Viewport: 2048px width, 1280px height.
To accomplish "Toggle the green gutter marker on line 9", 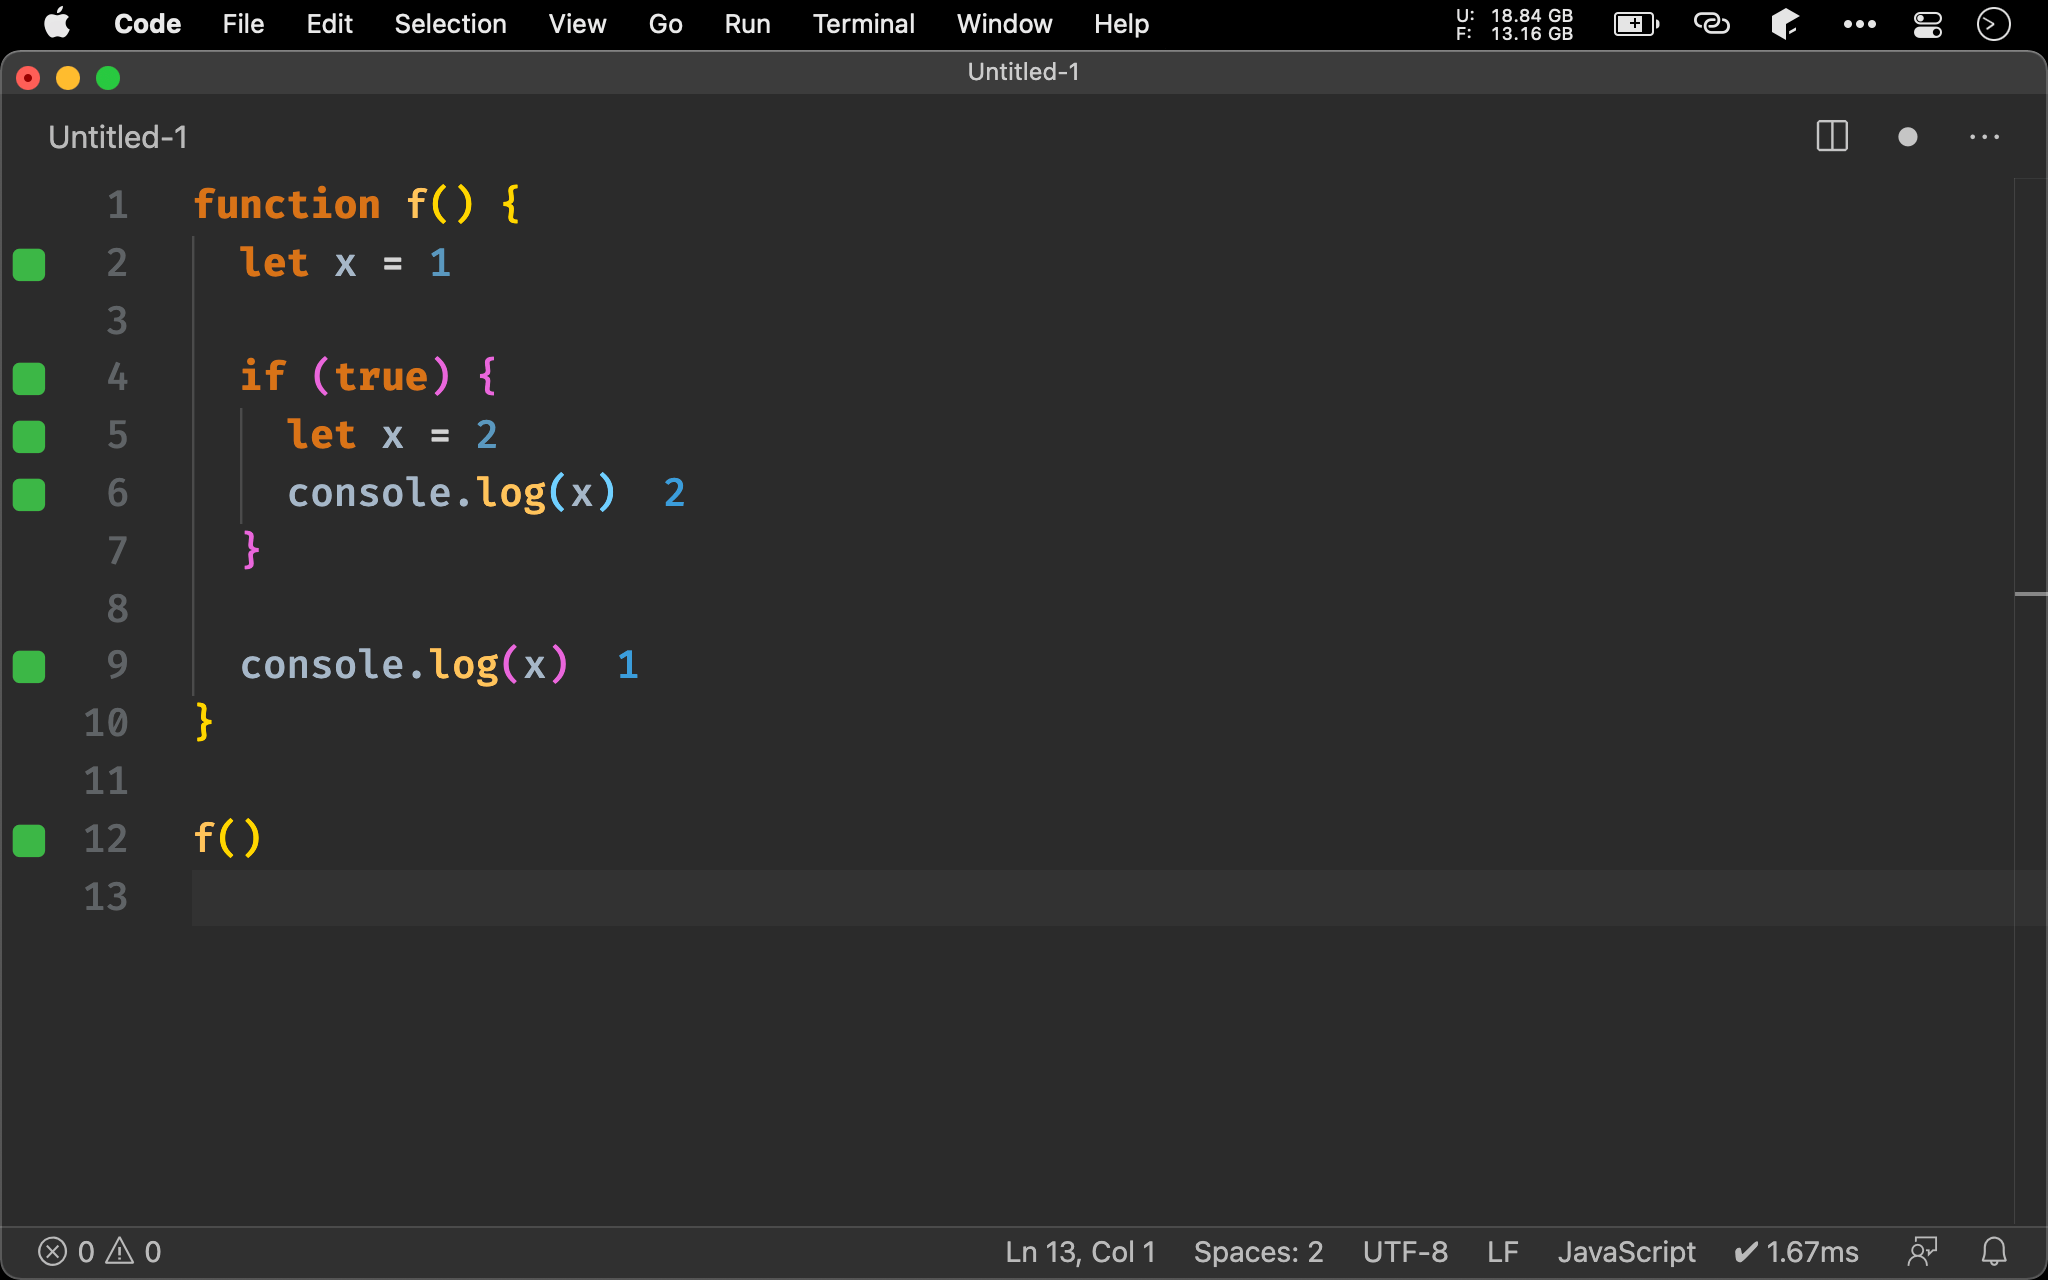I will [x=29, y=666].
